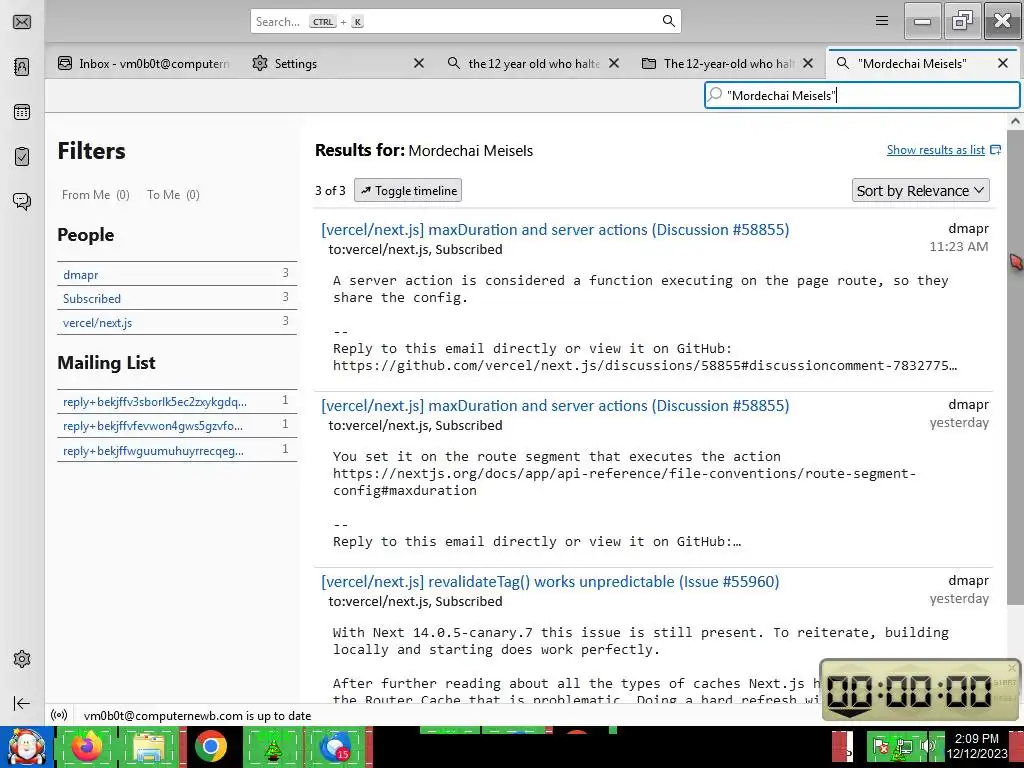
Task: Click the network tray icon
Action: point(904,746)
